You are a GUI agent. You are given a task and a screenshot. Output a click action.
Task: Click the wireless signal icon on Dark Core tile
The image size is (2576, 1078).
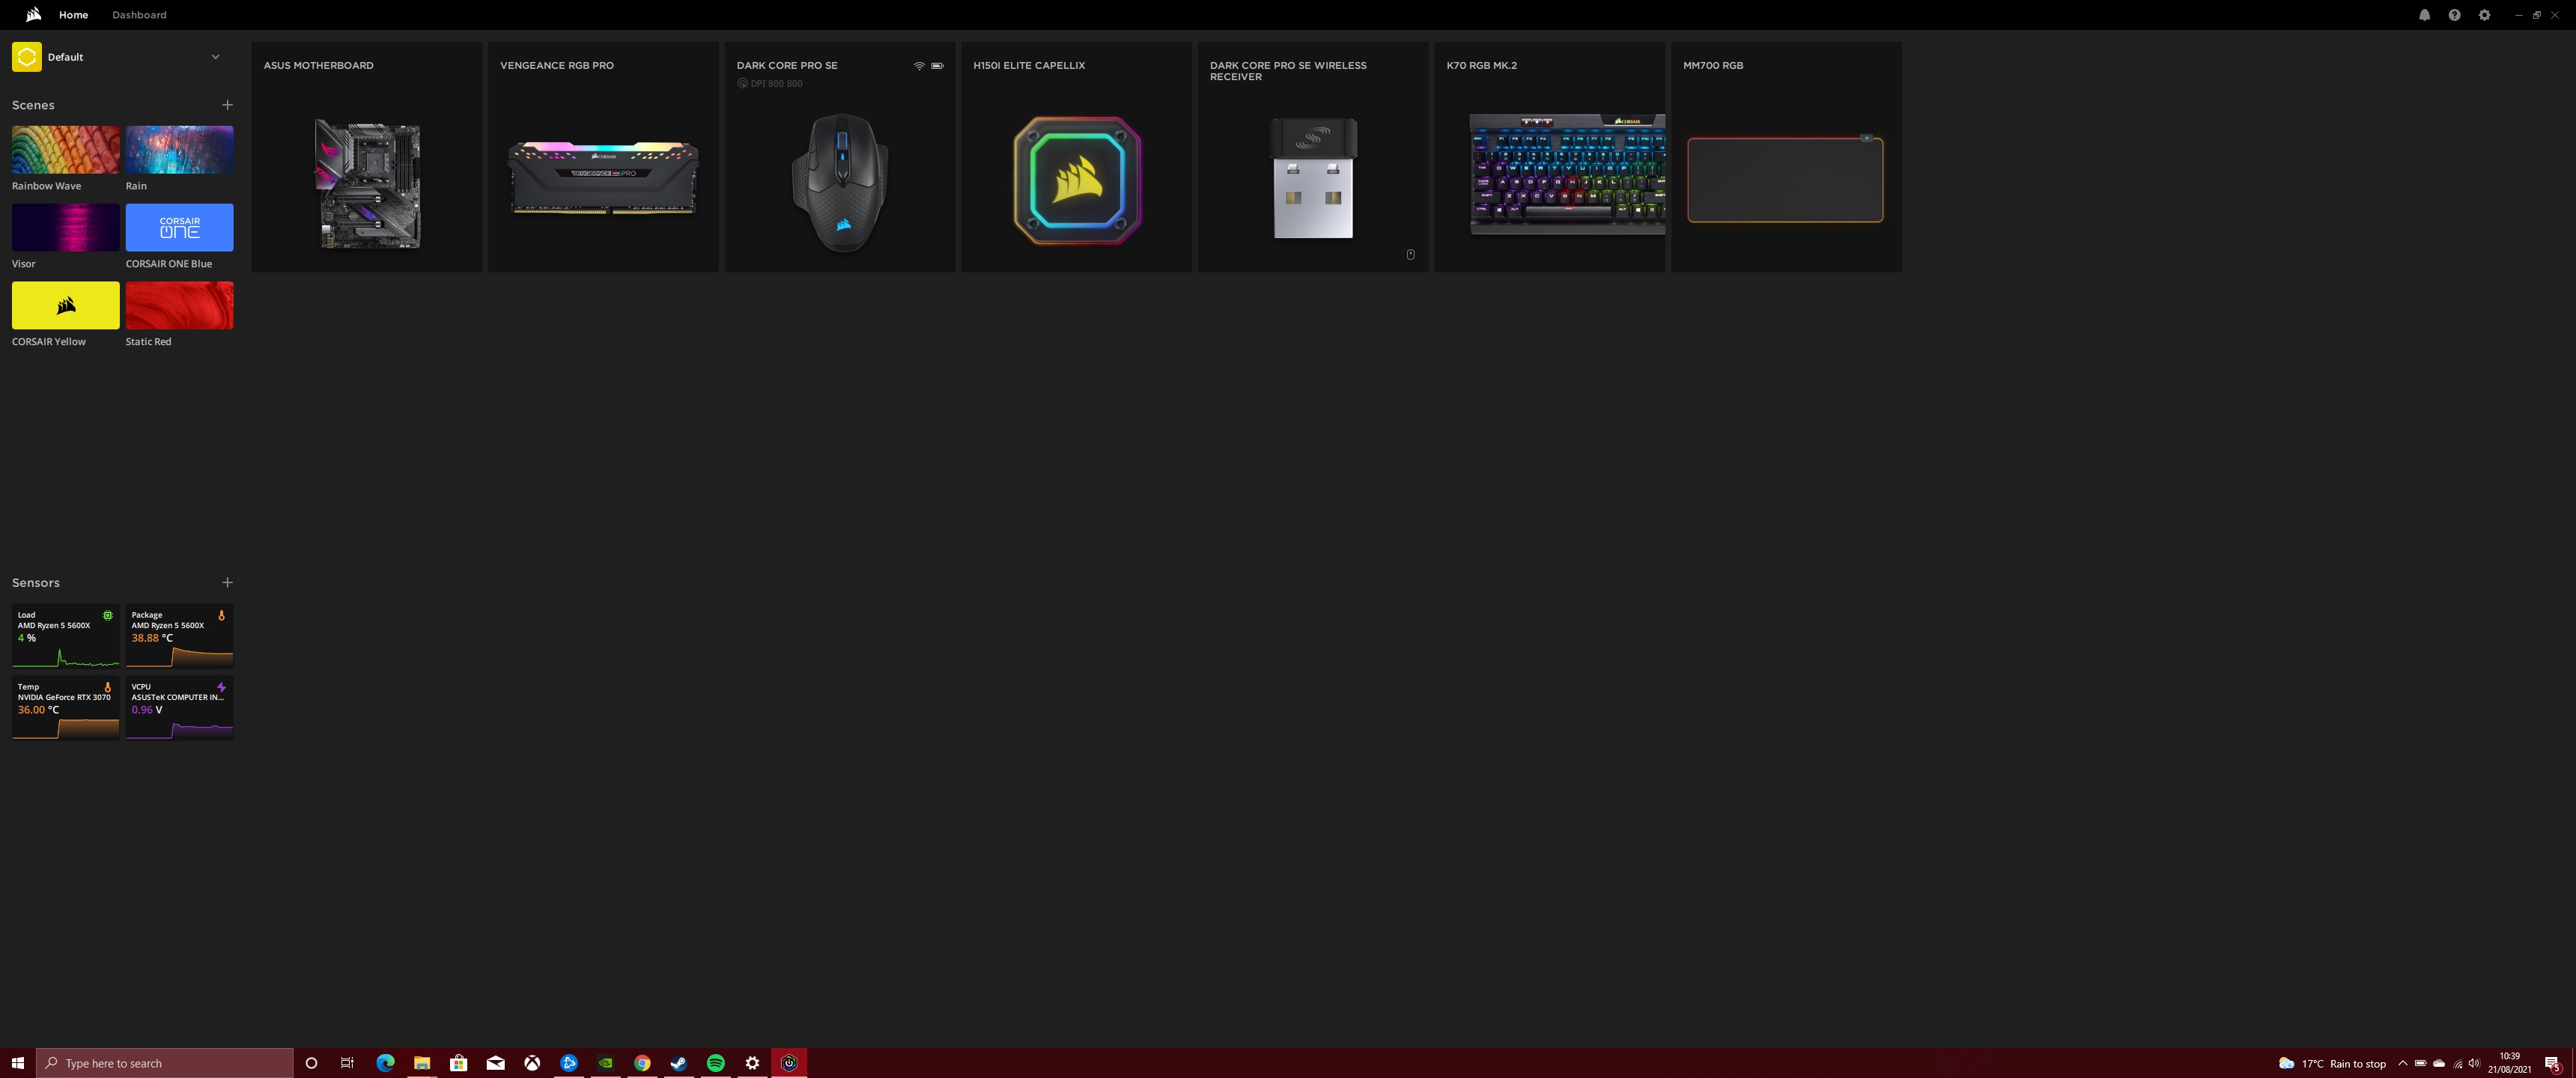pos(919,66)
